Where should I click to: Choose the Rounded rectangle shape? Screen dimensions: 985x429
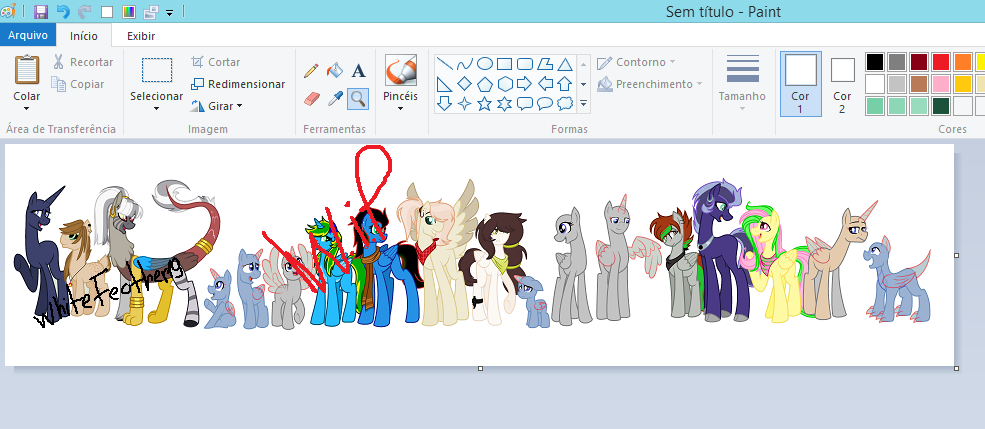click(x=525, y=63)
